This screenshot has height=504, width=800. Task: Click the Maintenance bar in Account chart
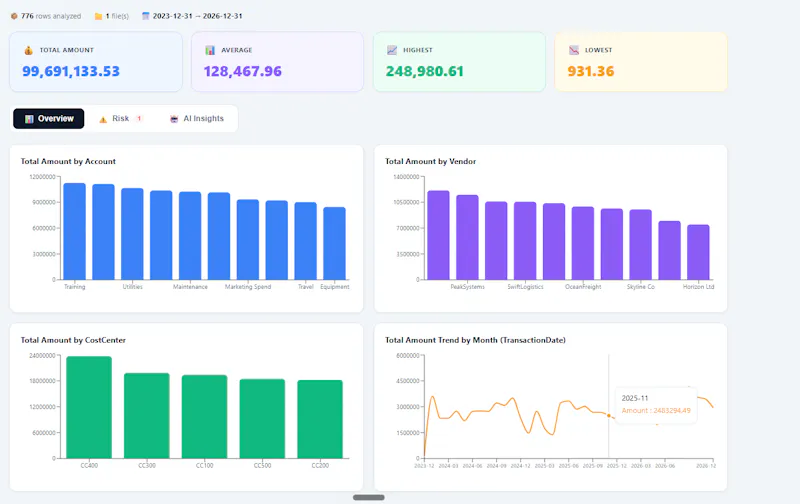190,236
